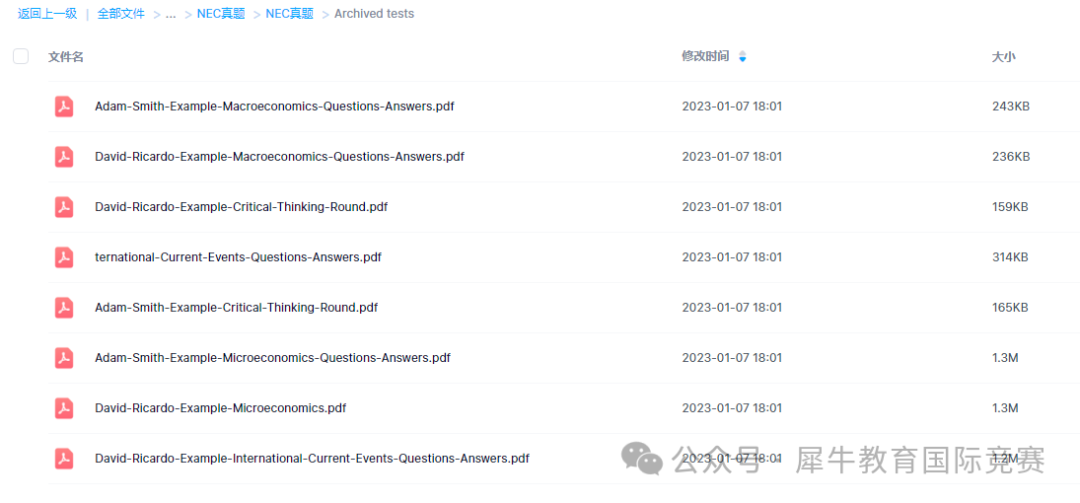Click PDF icon beside David-Ricardo-Example-Critical-Thinking-Round

[64, 207]
